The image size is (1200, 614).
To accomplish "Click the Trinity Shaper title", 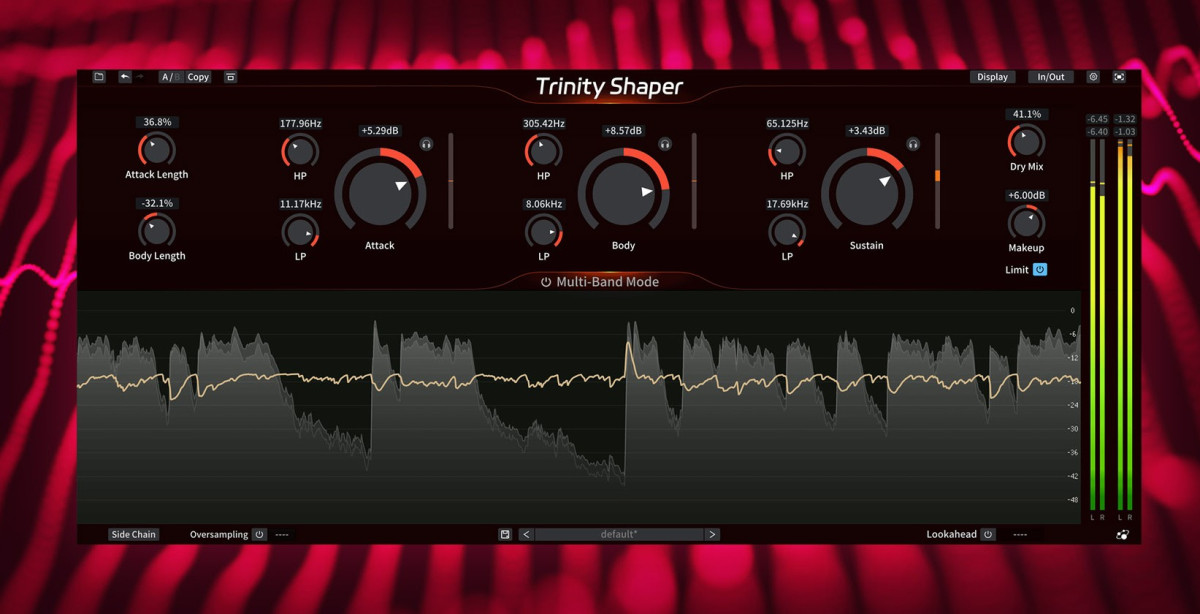I will click(609, 86).
